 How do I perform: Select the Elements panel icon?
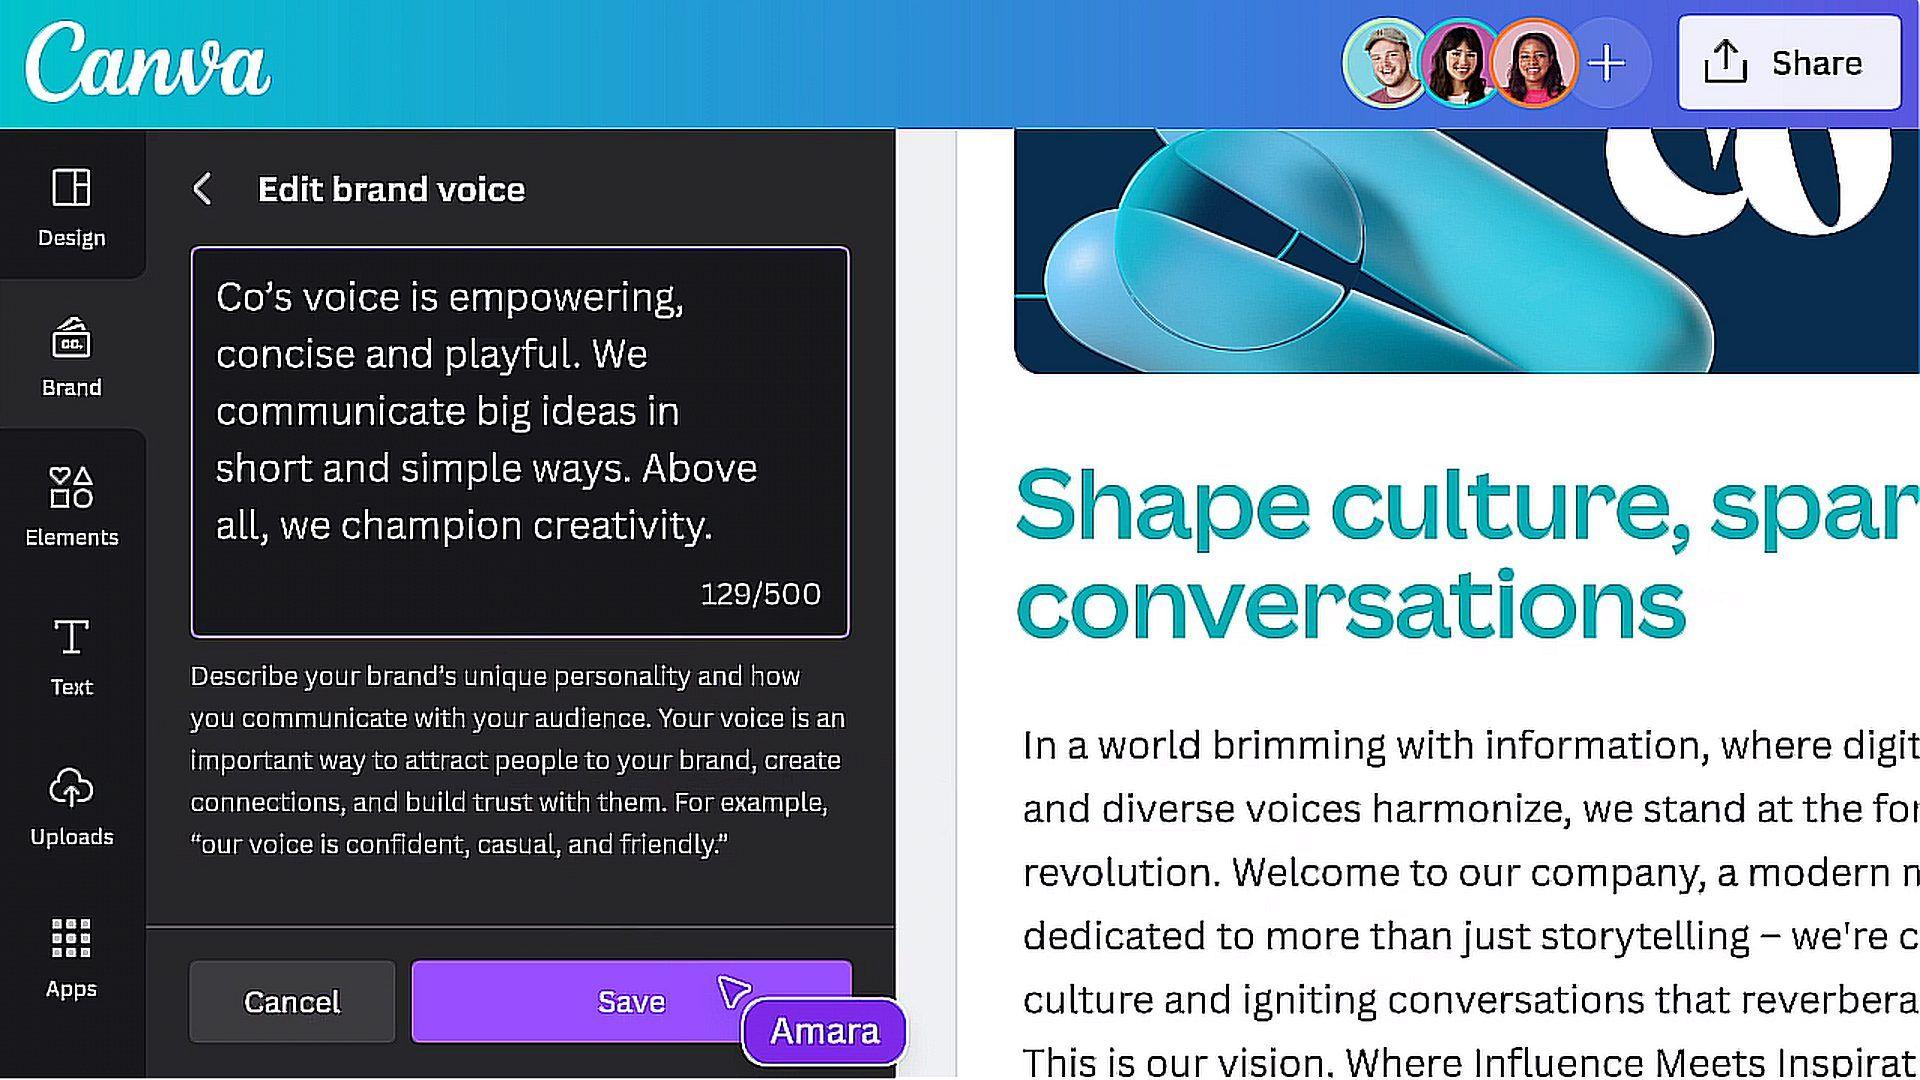pyautogui.click(x=73, y=506)
